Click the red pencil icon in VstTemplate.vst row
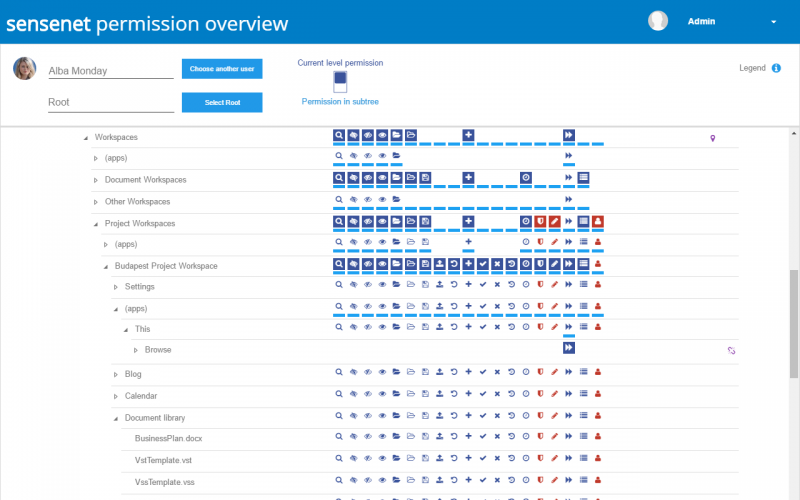 pos(555,458)
